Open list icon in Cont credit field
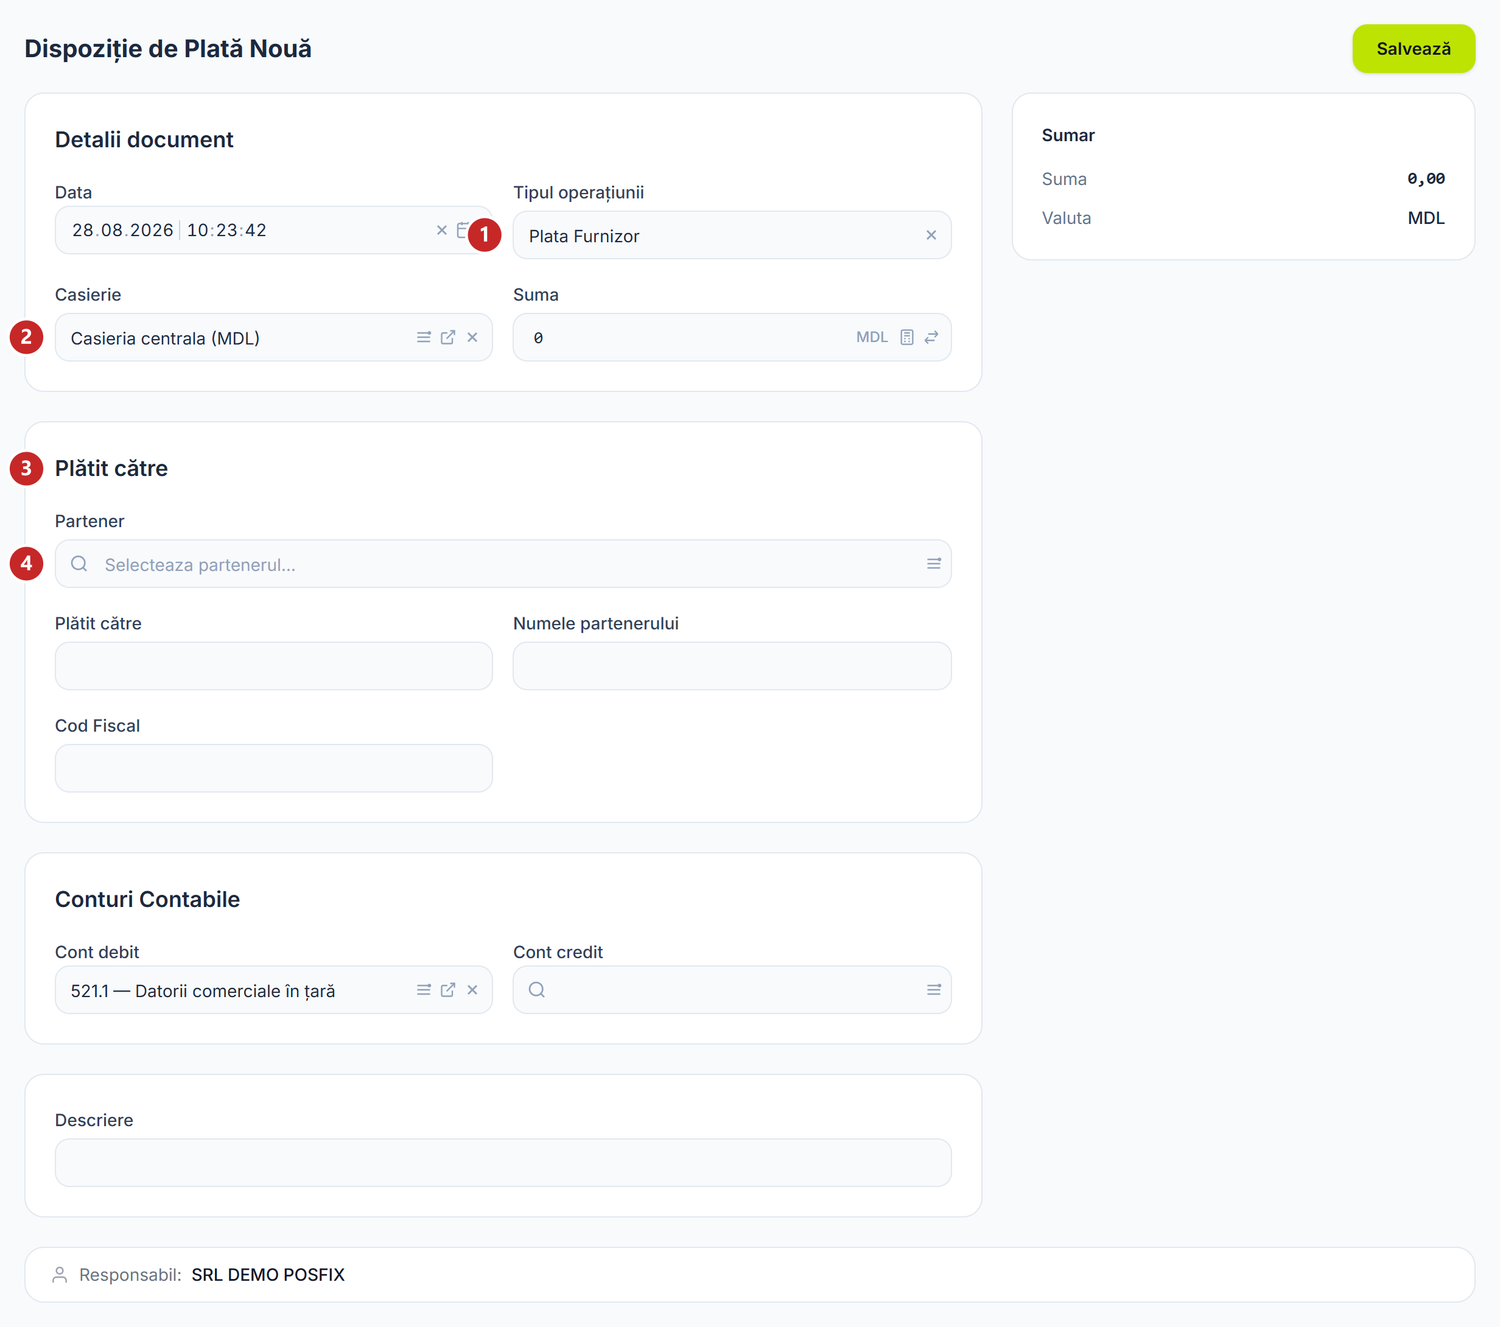 tap(934, 990)
